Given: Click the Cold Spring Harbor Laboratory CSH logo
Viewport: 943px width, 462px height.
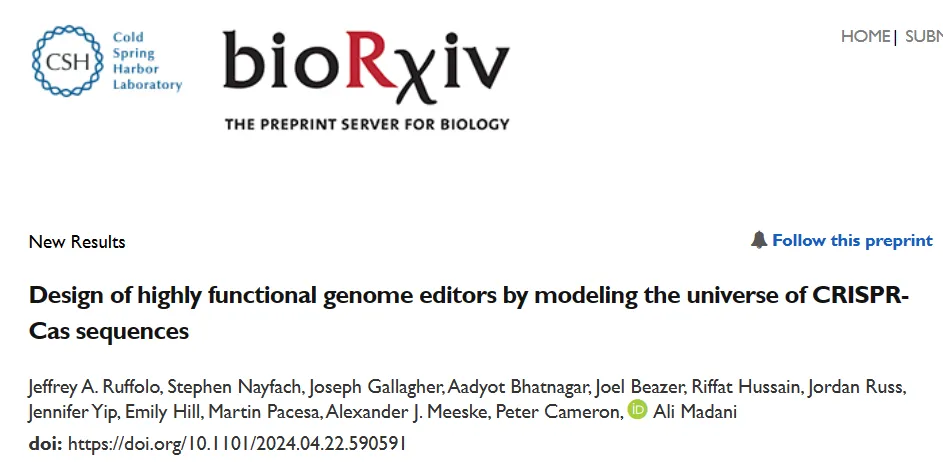Looking at the screenshot, I should coord(106,61).
